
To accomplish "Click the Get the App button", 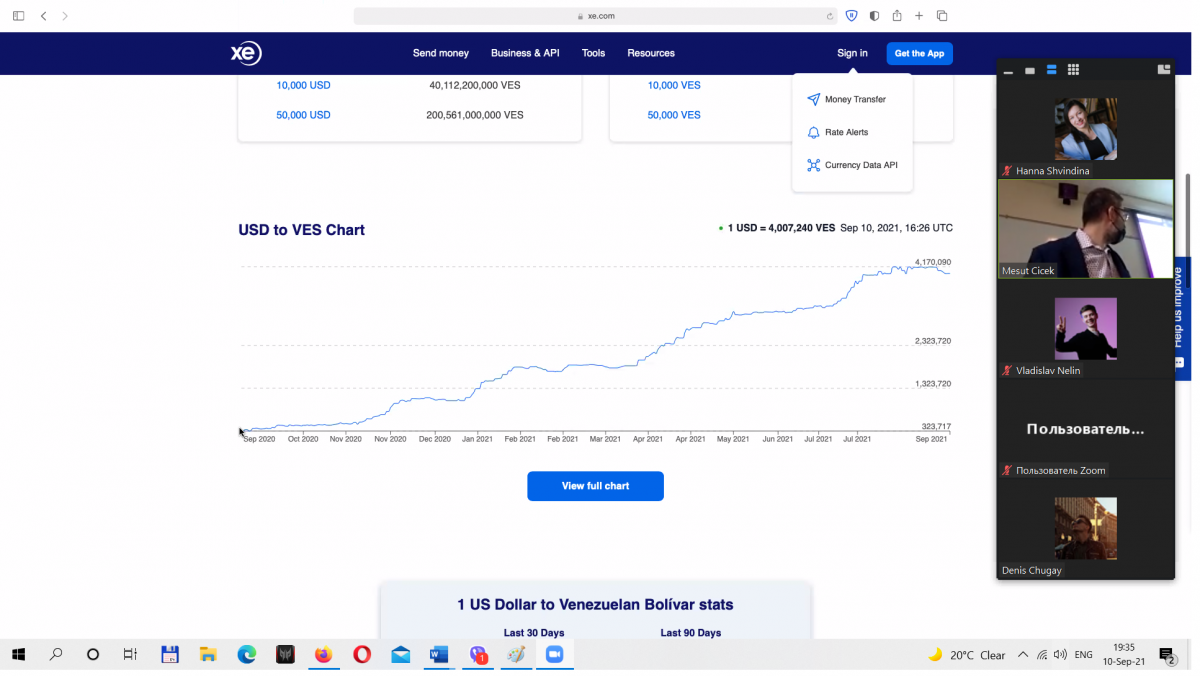I will click(x=919, y=53).
